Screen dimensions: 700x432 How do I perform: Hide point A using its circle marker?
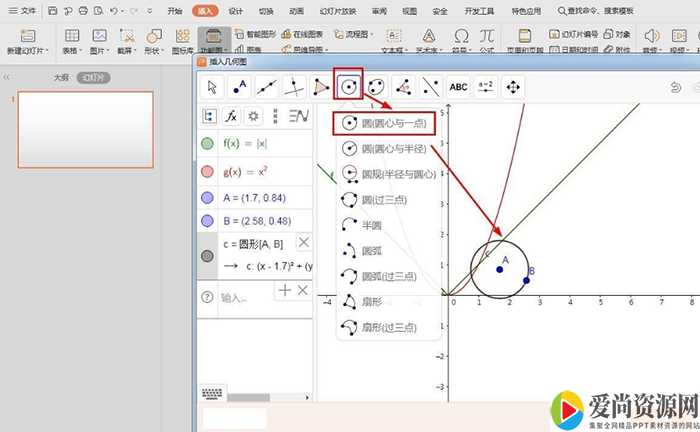tap(207, 197)
